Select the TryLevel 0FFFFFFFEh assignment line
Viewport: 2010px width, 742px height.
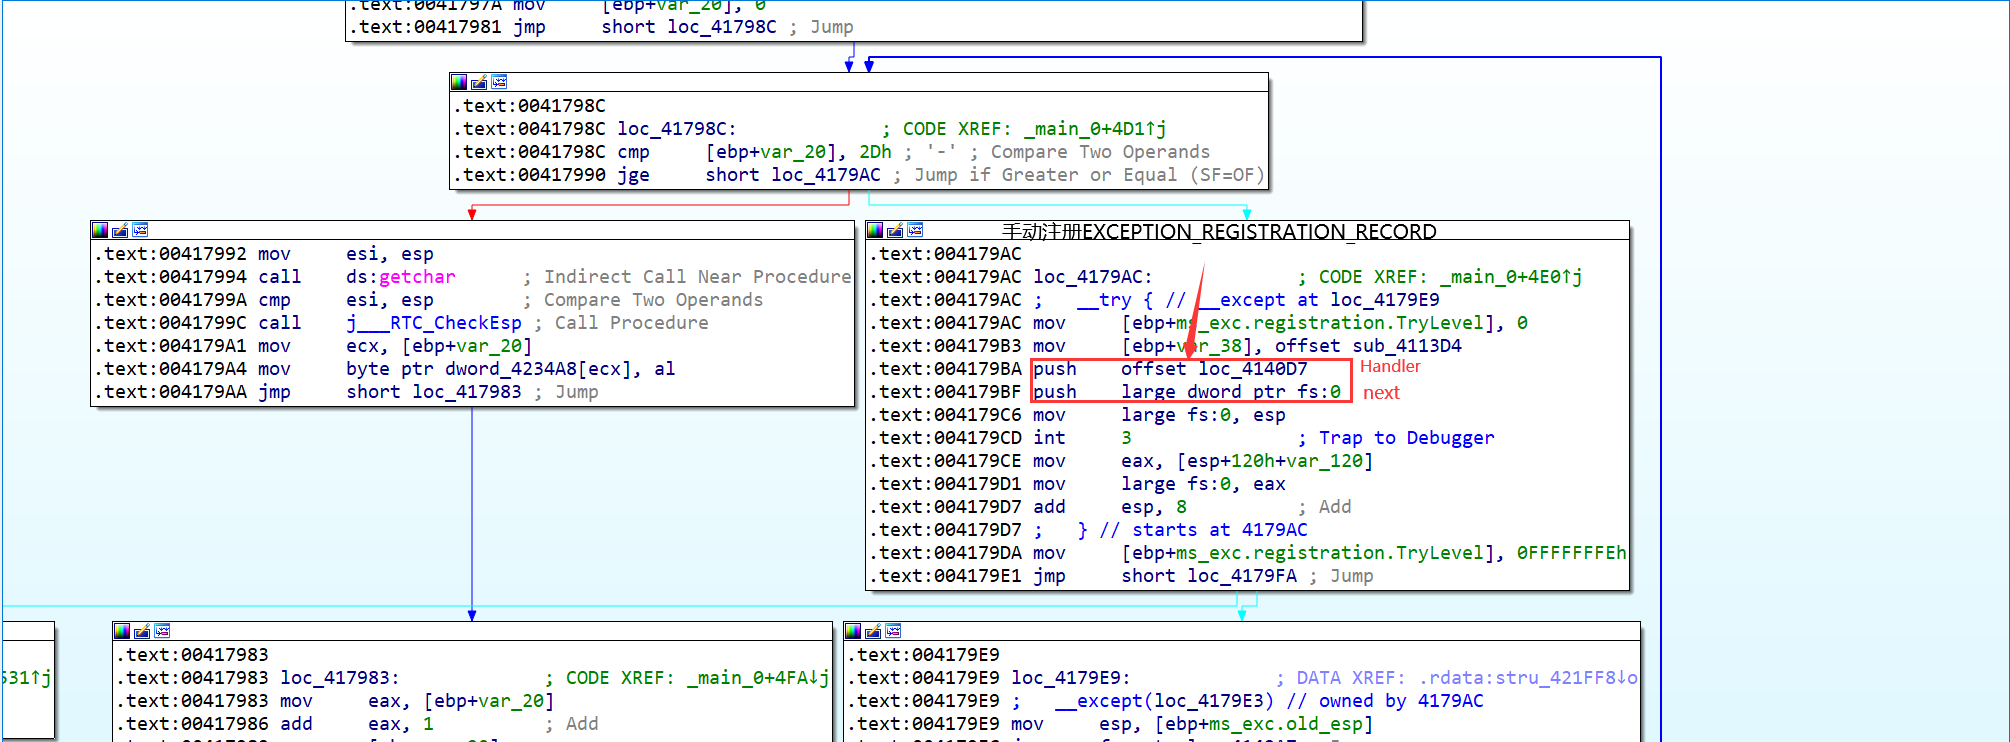click(1248, 553)
